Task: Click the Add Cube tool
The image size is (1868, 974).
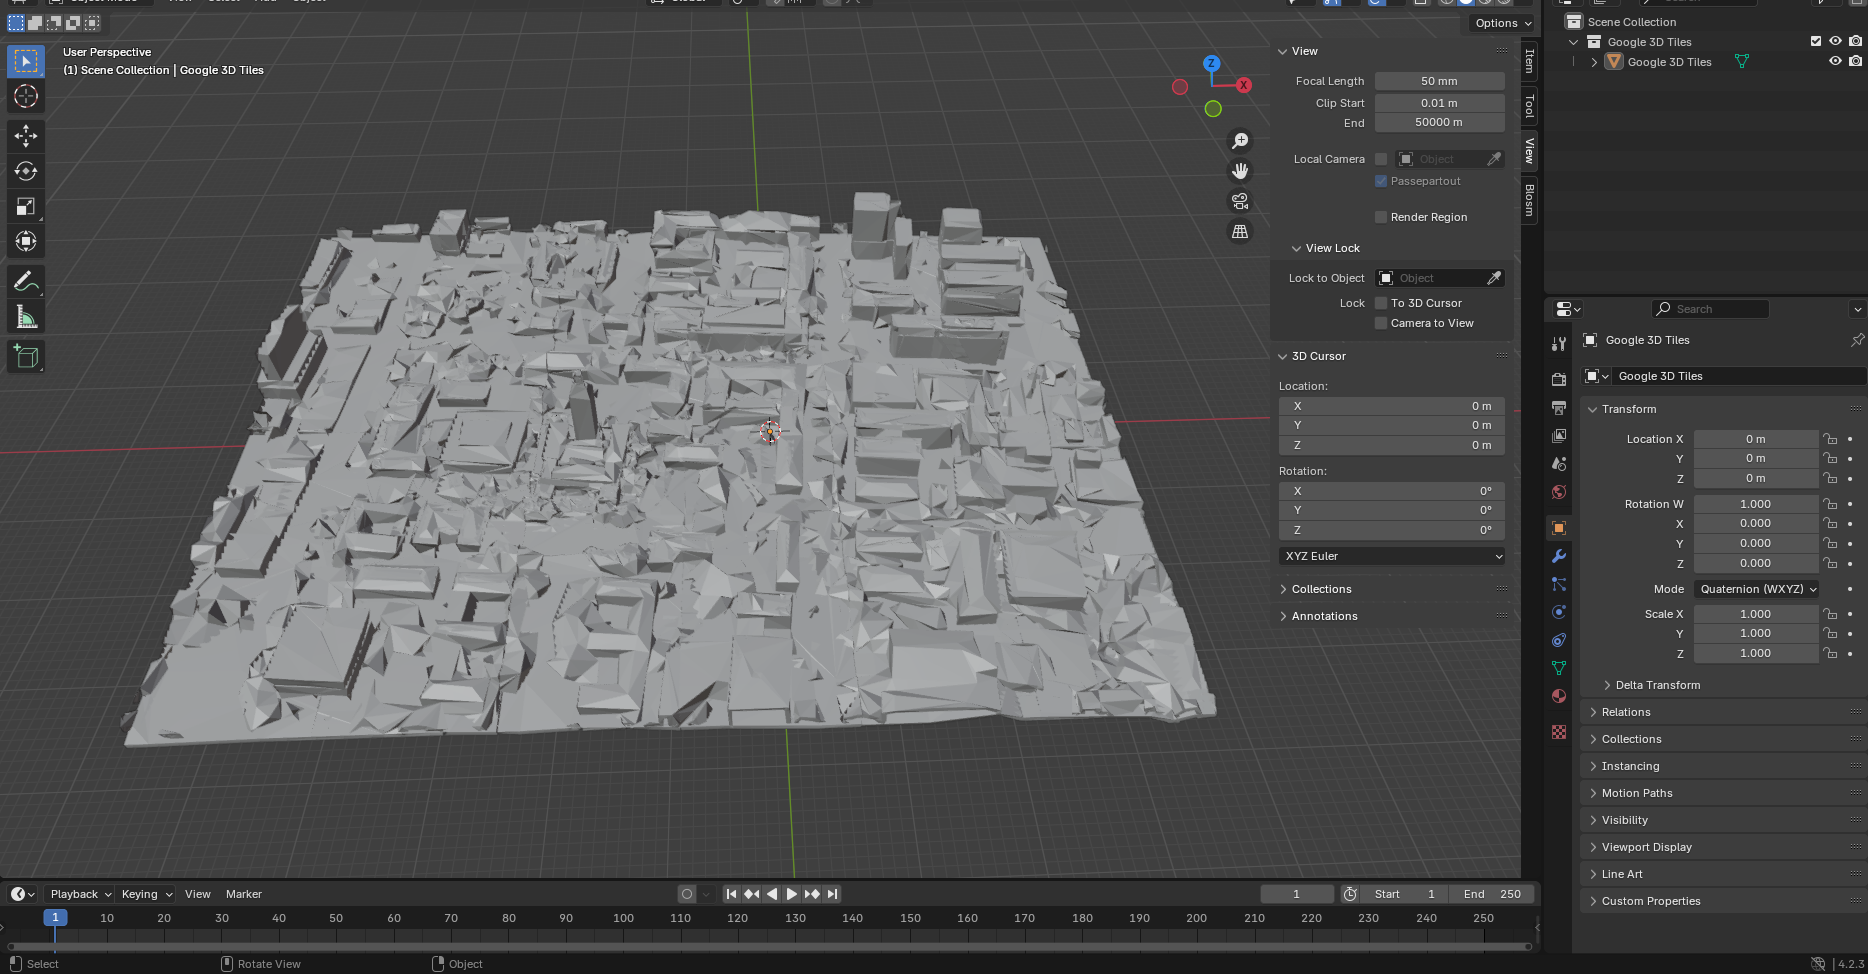Action: [26, 356]
